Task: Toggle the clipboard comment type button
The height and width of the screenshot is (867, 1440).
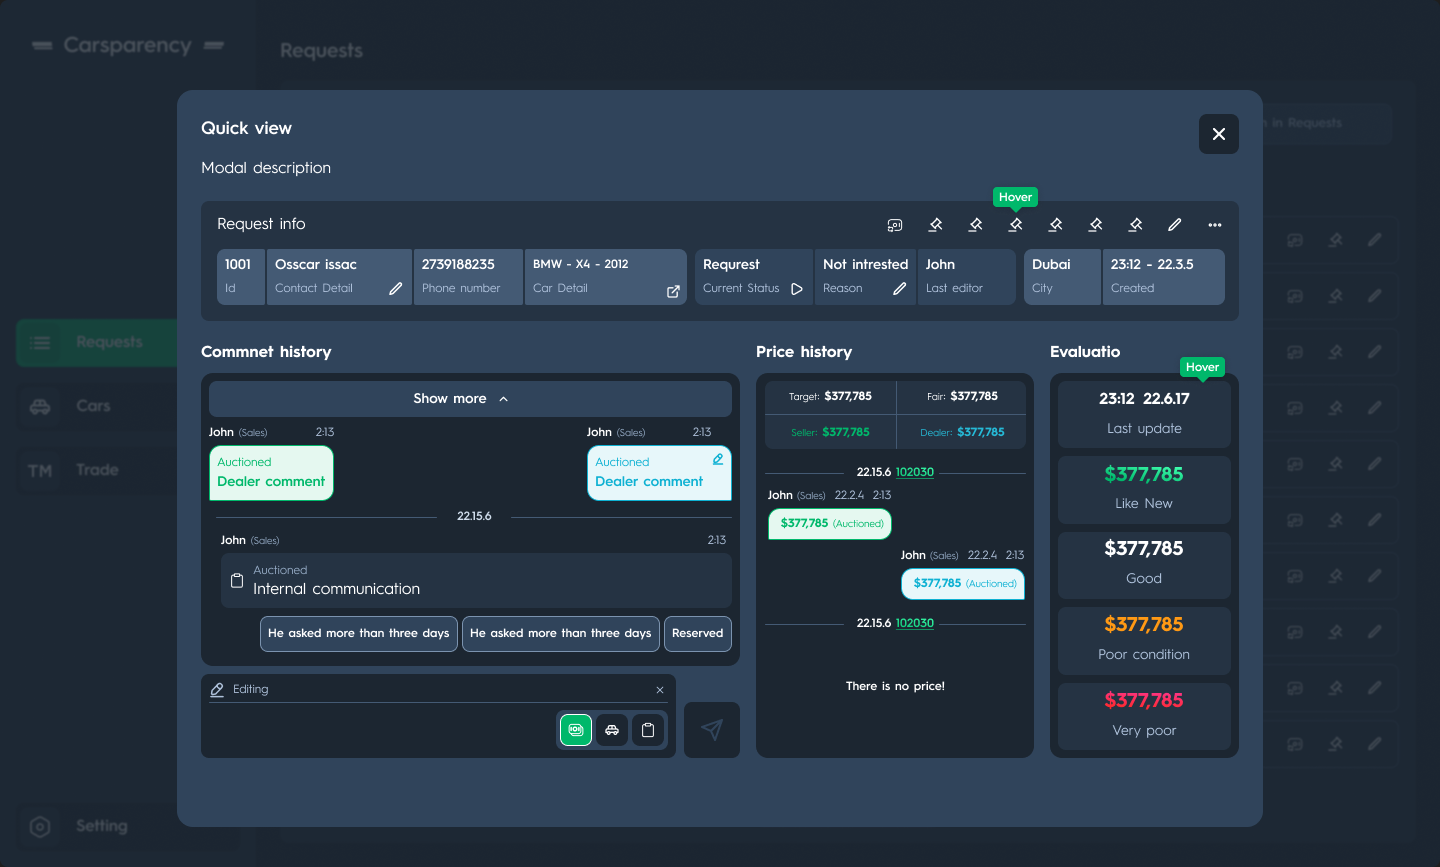Action: pos(648,730)
